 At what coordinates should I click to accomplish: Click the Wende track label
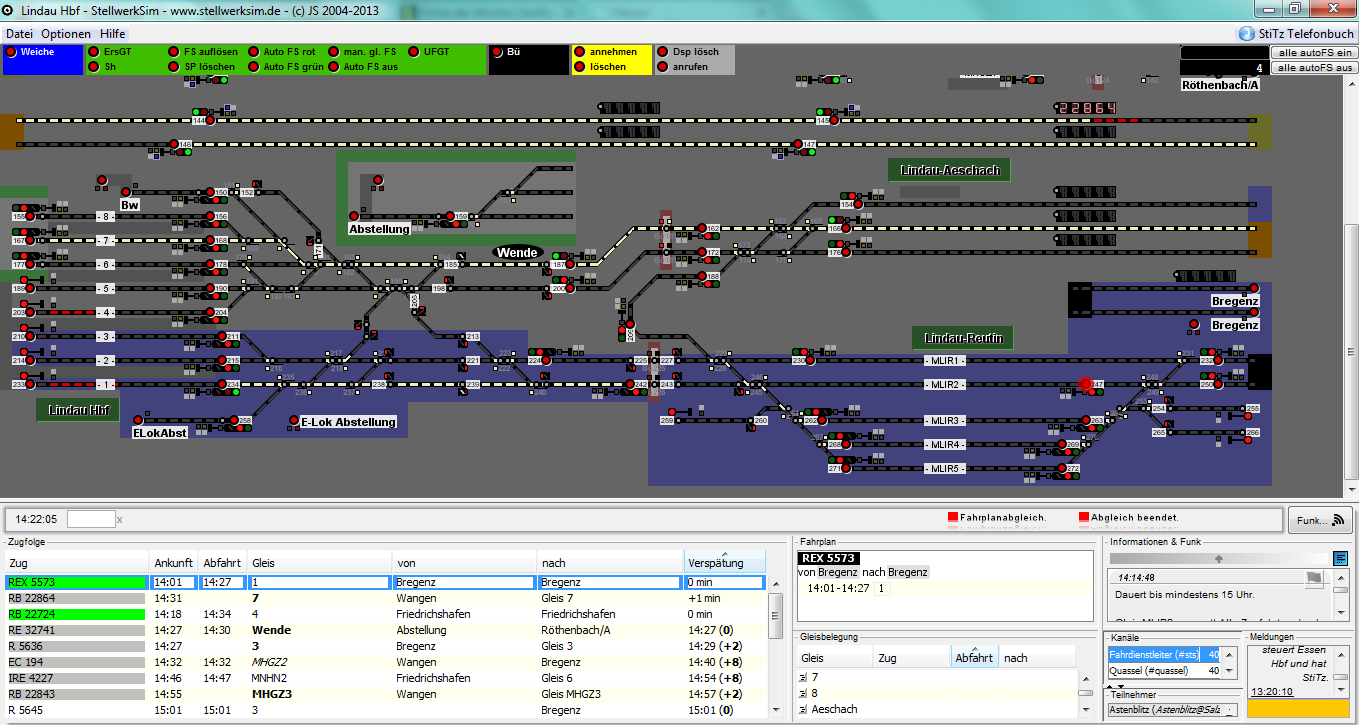(x=517, y=253)
